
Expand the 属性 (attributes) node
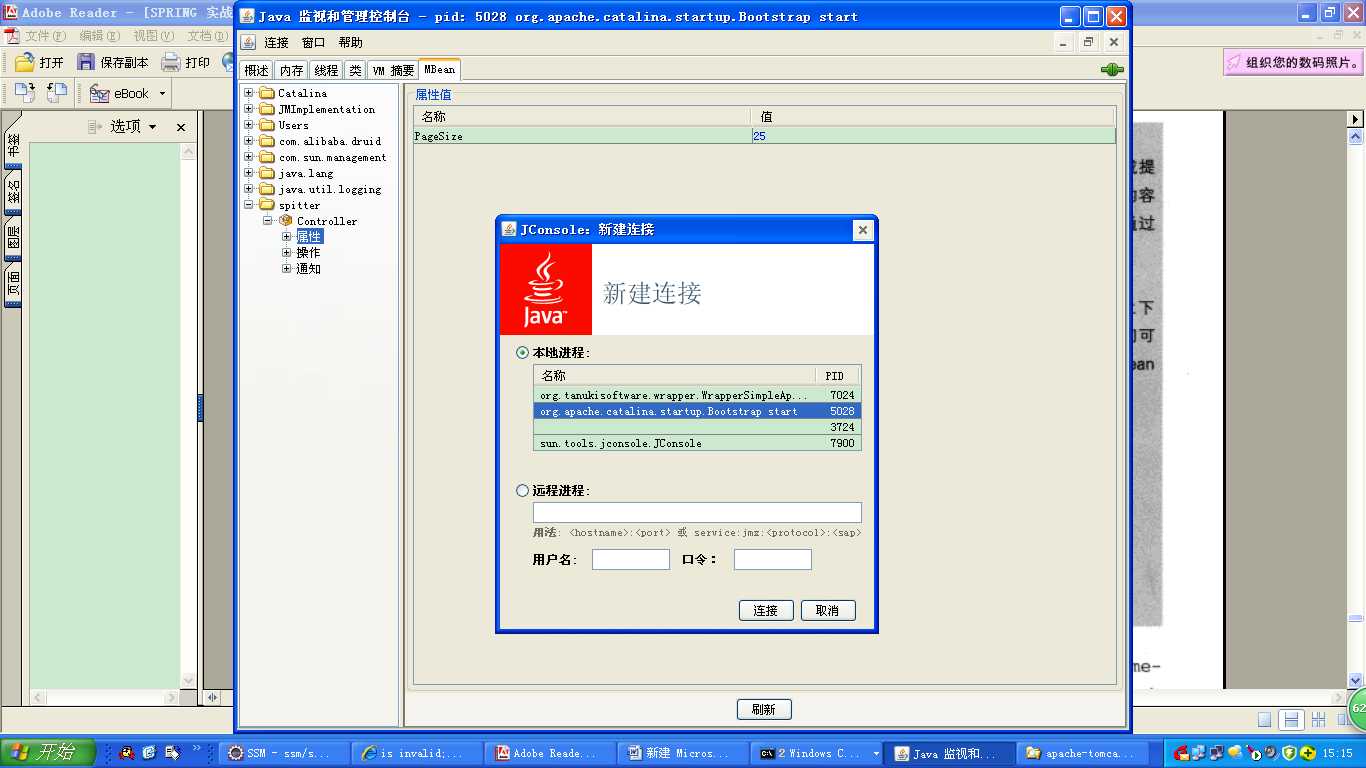coord(287,237)
